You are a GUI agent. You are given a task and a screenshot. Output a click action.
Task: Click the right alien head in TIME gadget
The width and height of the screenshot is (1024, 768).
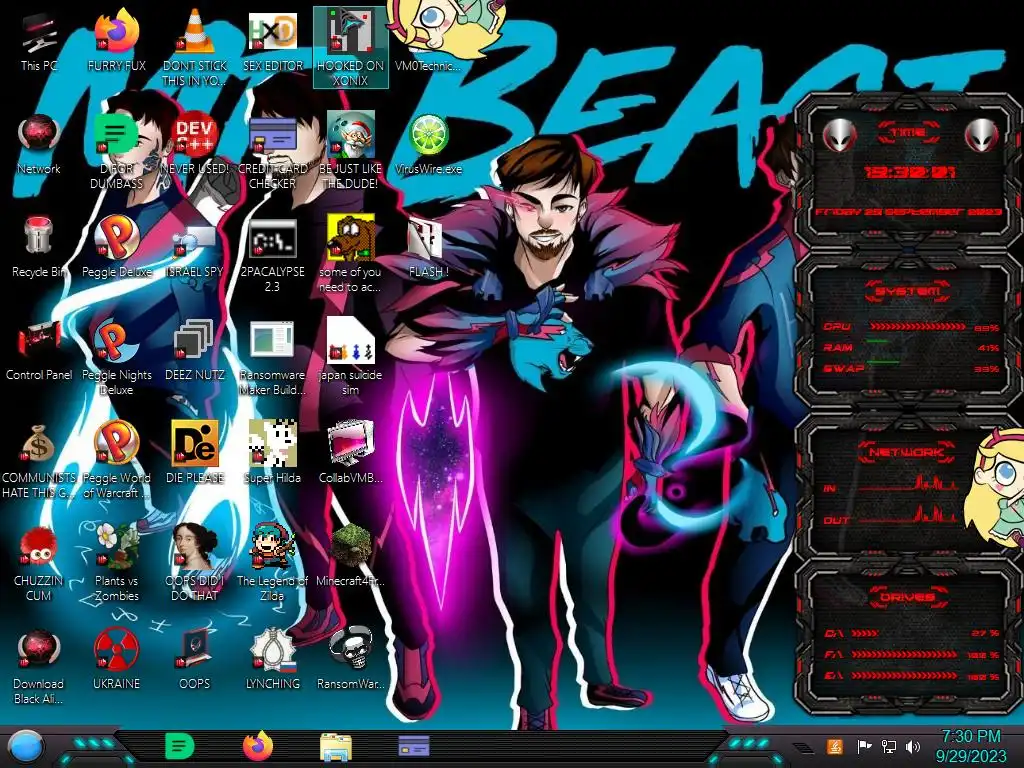(982, 136)
